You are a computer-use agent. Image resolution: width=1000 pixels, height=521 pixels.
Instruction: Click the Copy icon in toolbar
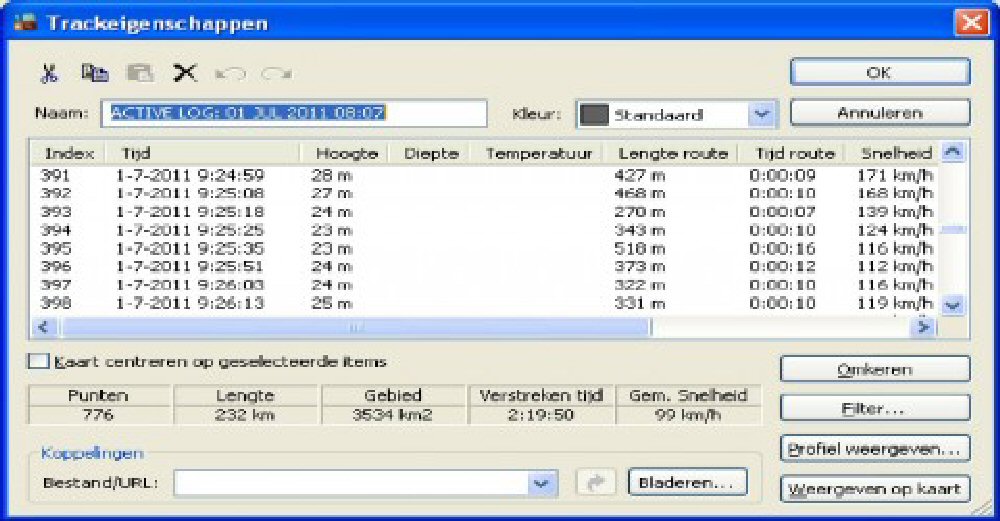click(x=95, y=73)
